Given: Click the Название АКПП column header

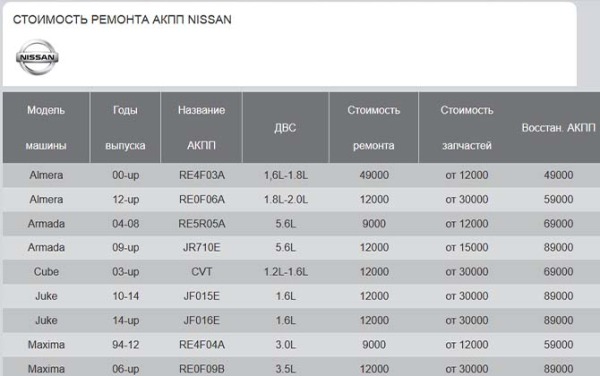Looking at the screenshot, I should (201, 127).
